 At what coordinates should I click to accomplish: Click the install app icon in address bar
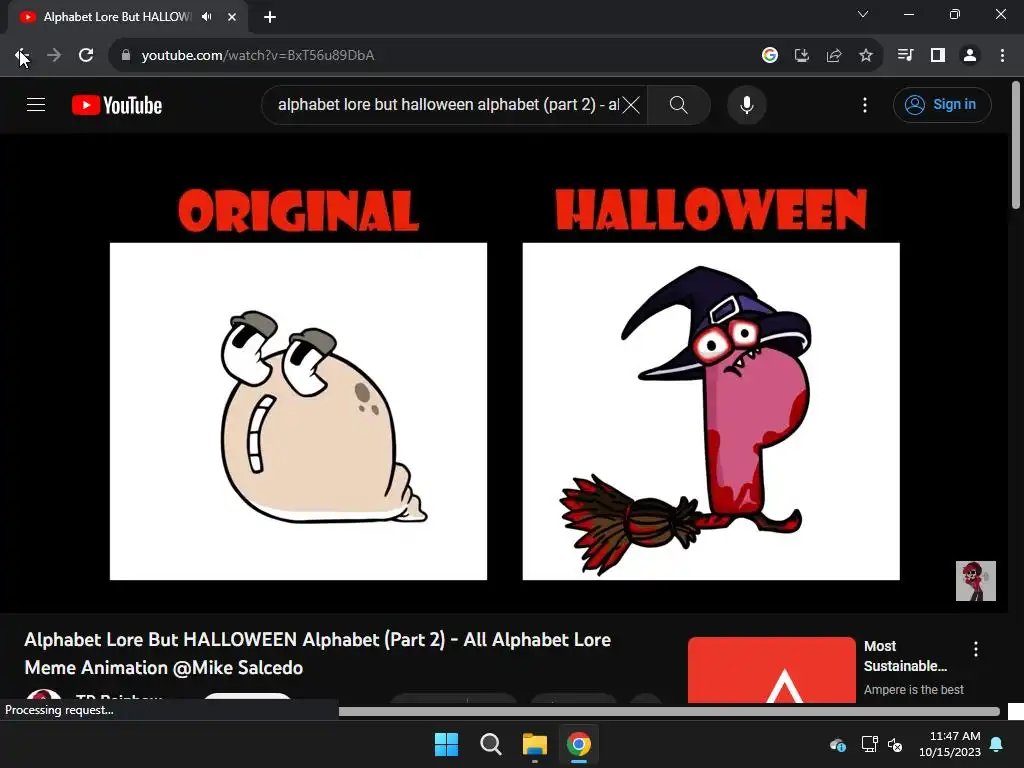[802, 56]
